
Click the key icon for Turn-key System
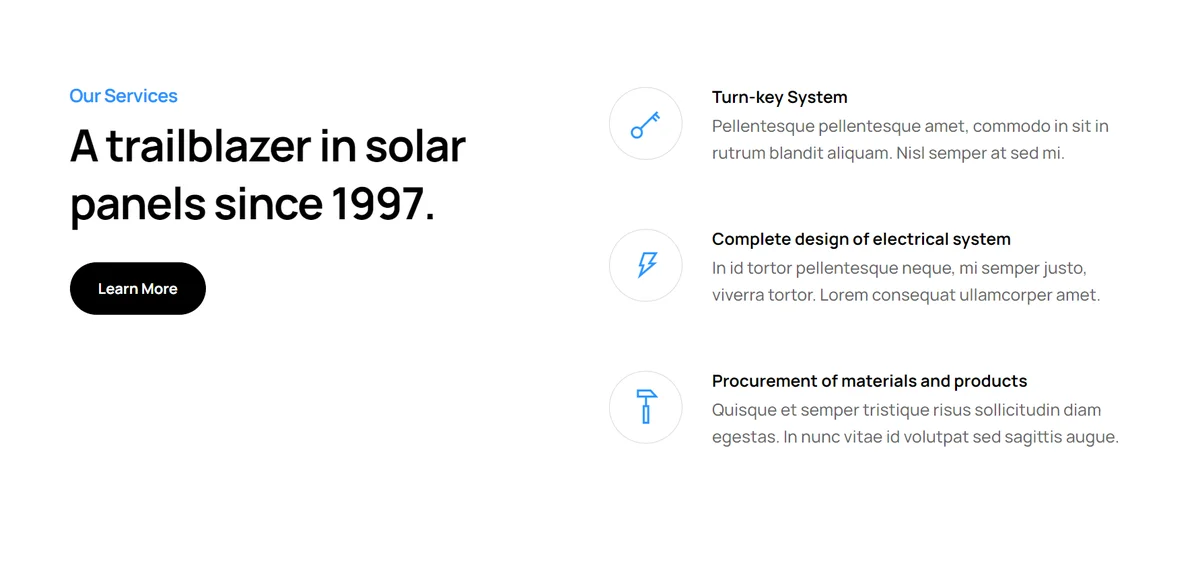(646, 124)
